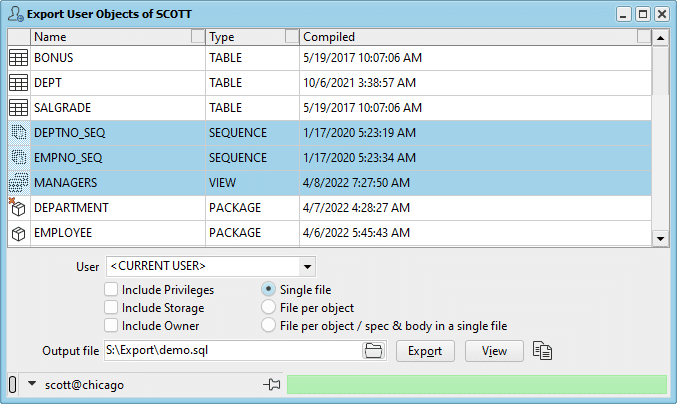677x404 pixels.
Task: Click the copy to clipboard icon beside View
Action: click(x=542, y=350)
